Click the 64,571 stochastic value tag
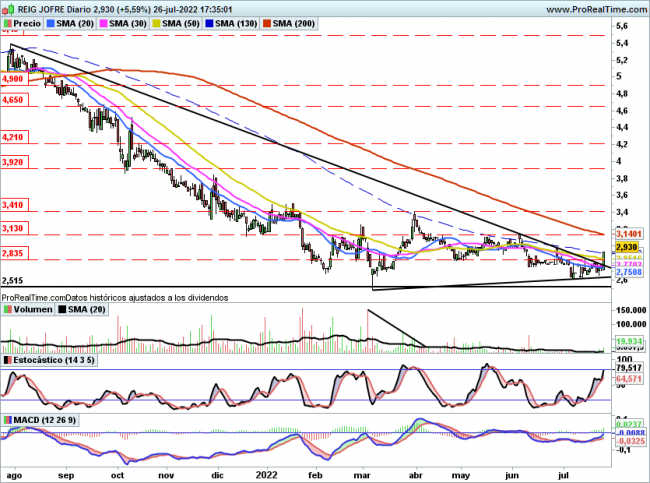This screenshot has height=483, width=650. pyautogui.click(x=629, y=379)
